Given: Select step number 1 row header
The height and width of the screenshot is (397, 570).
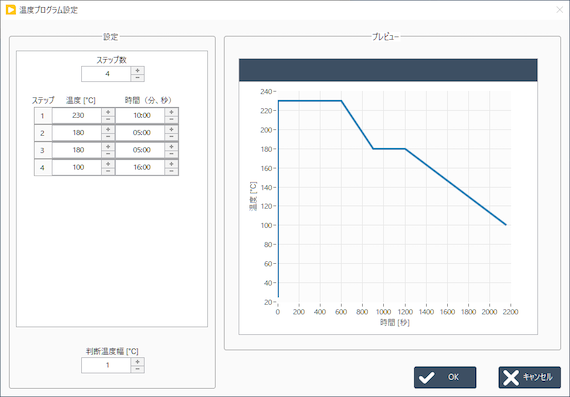Looking at the screenshot, I should tap(43, 116).
